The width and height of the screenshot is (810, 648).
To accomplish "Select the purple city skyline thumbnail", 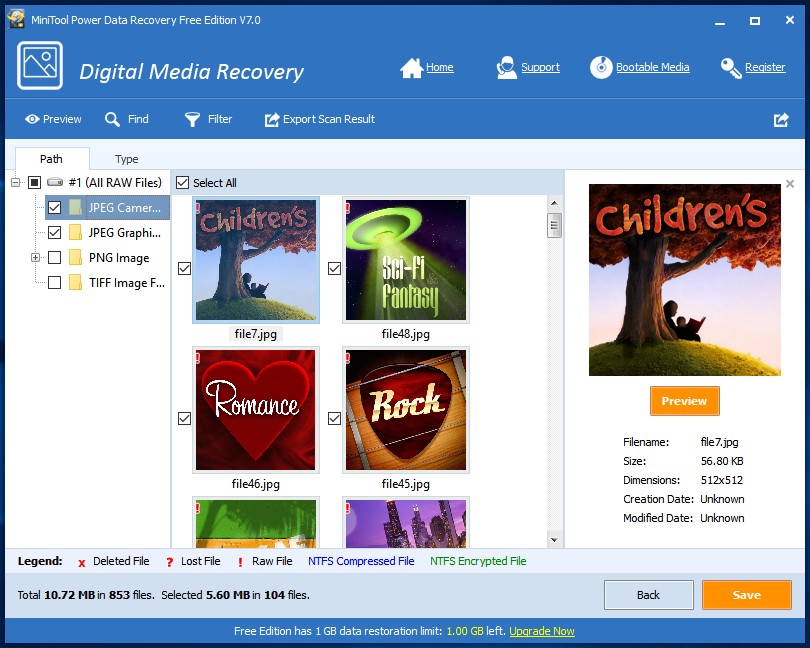I will click(x=406, y=522).
